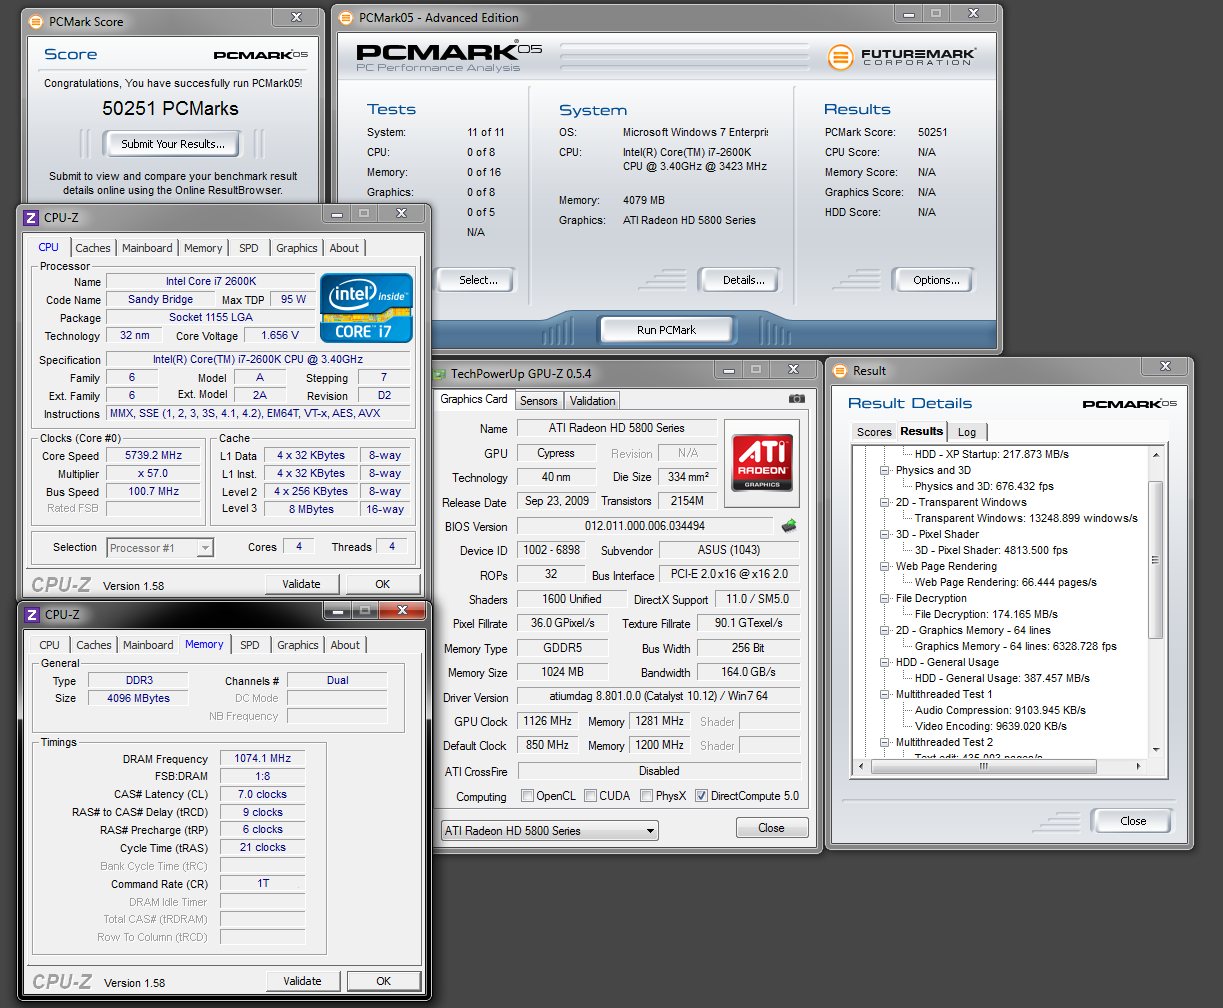
Task: Open the About tab in the CPU-tab CPU-Z window
Action: (344, 248)
